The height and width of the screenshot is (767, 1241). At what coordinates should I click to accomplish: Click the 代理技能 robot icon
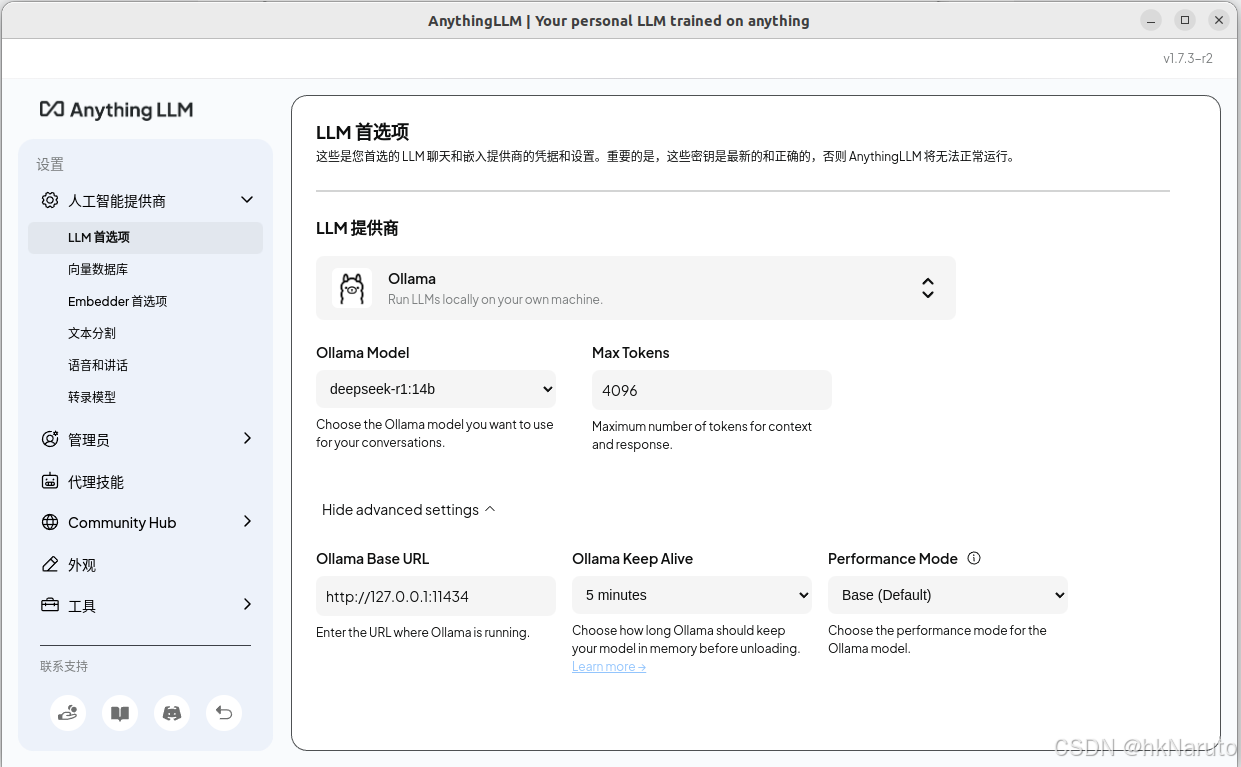pyautogui.click(x=50, y=481)
